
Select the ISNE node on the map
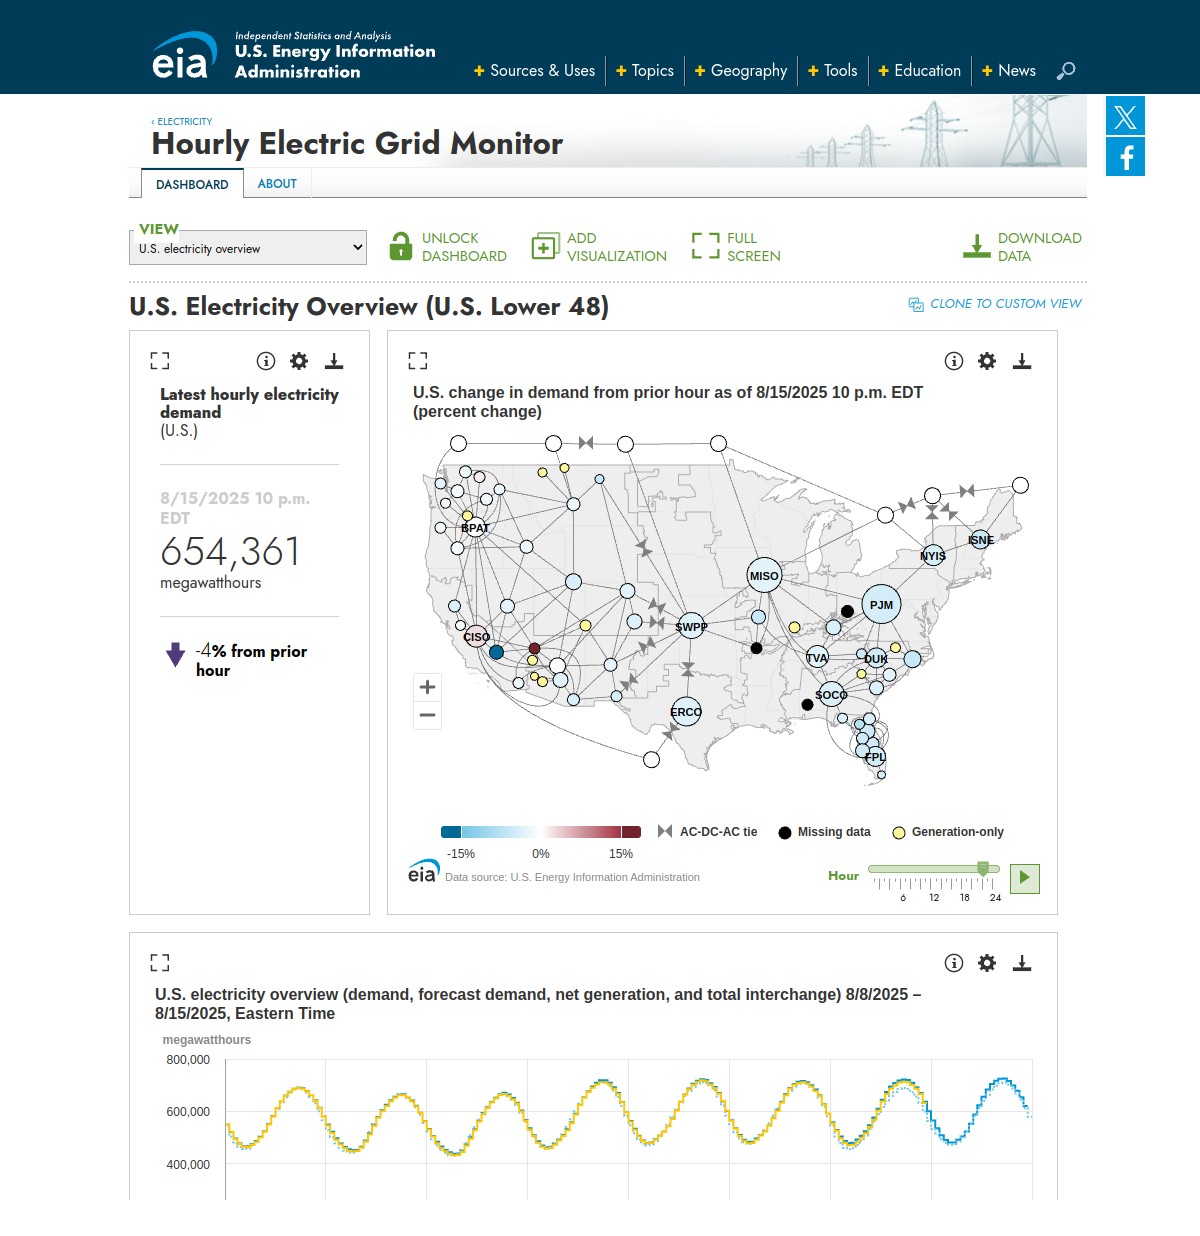(981, 540)
